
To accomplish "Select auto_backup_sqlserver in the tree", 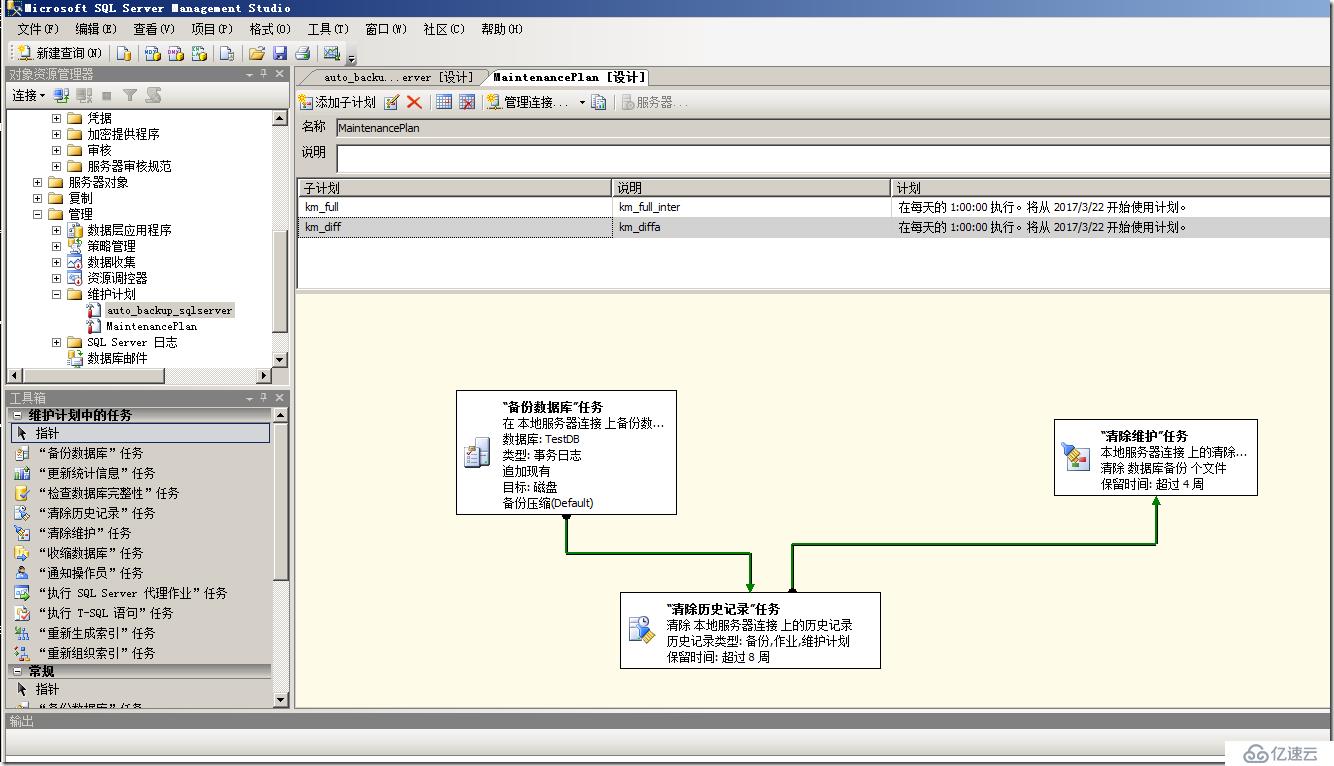I will click(169, 310).
